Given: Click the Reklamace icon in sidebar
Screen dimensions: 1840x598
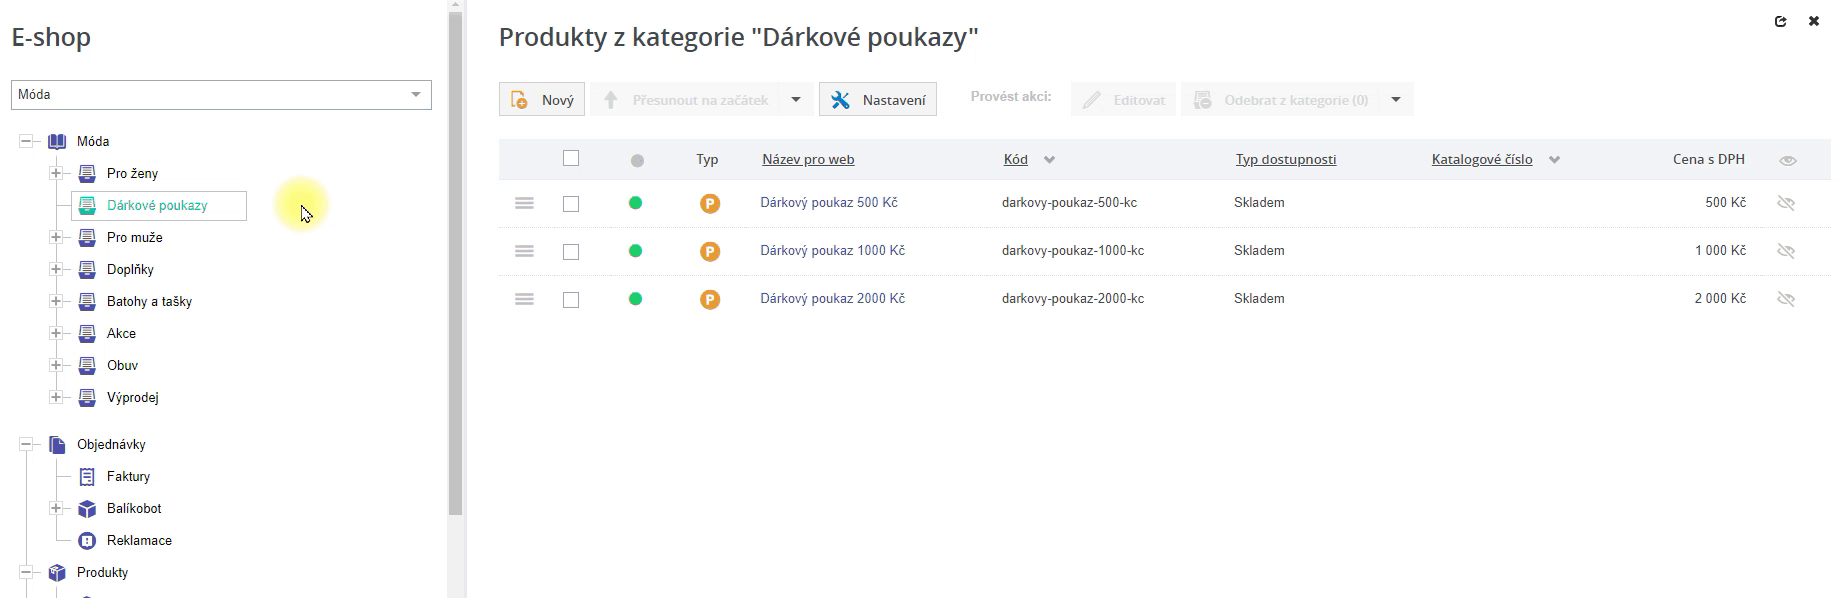Looking at the screenshot, I should (87, 541).
